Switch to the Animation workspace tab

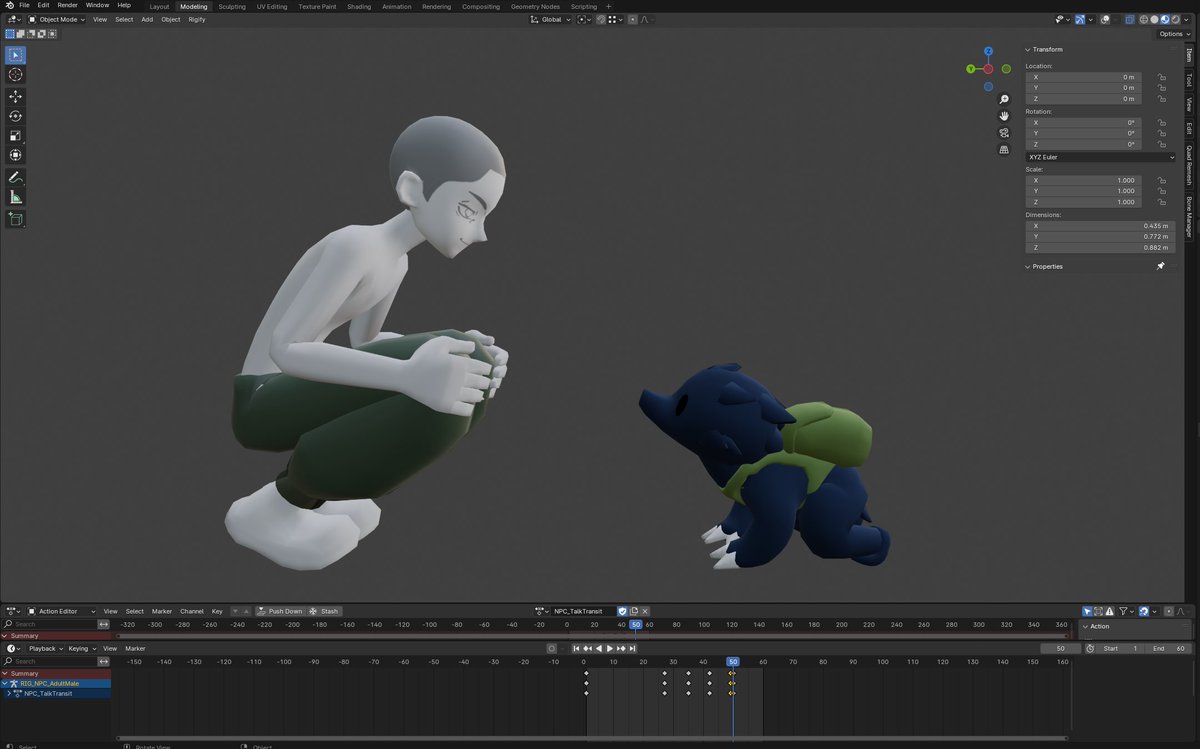point(396,6)
